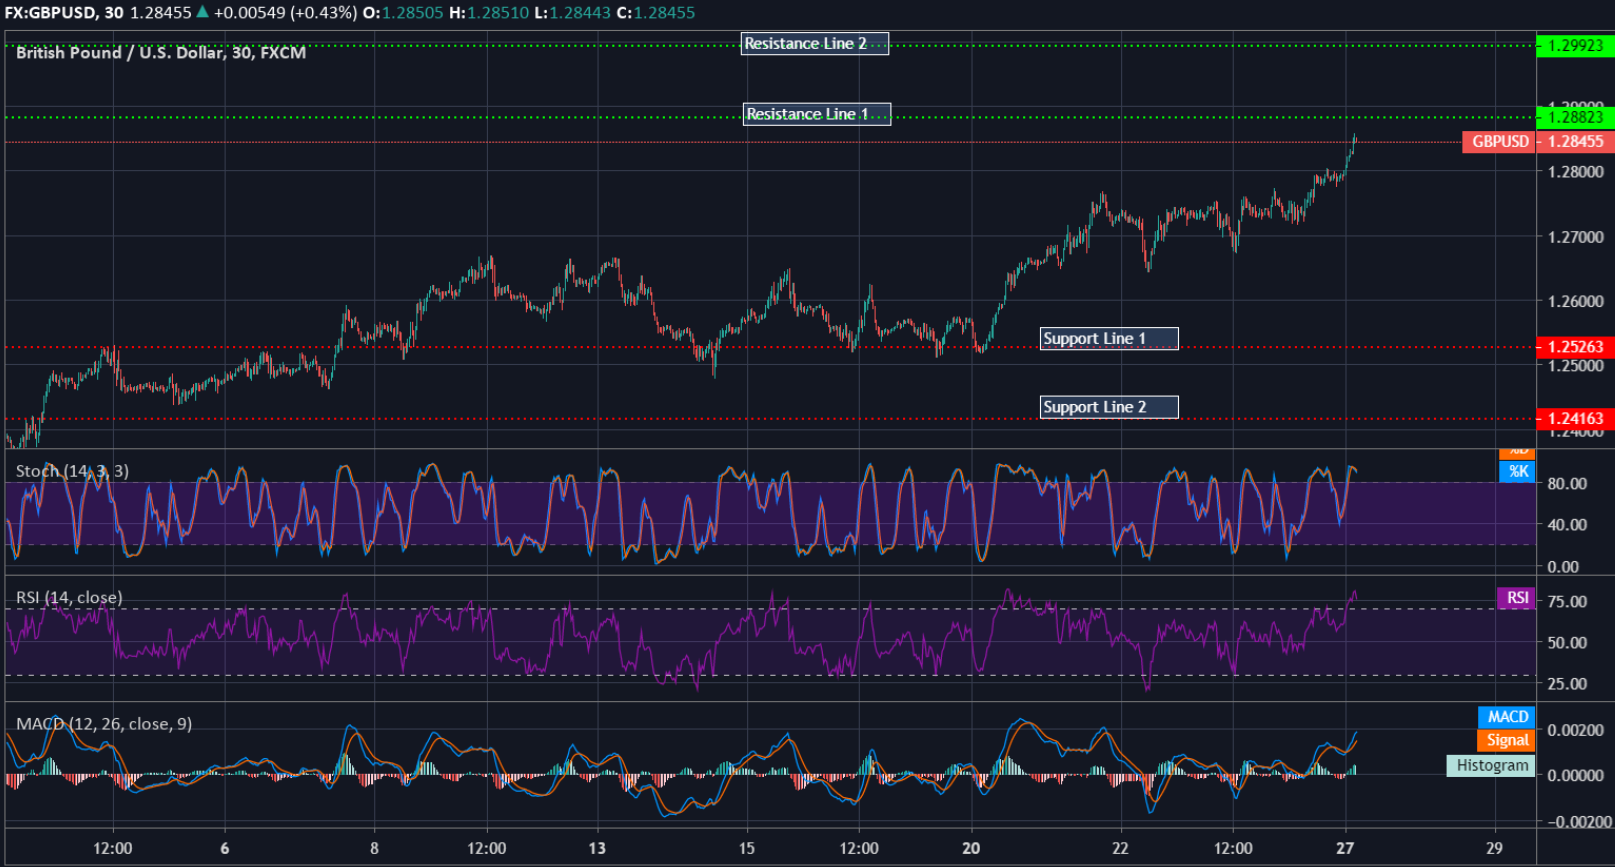The width and height of the screenshot is (1615, 867).
Task: Click the Stoch (14, 3, 3) indicator title
Action: pos(72,471)
